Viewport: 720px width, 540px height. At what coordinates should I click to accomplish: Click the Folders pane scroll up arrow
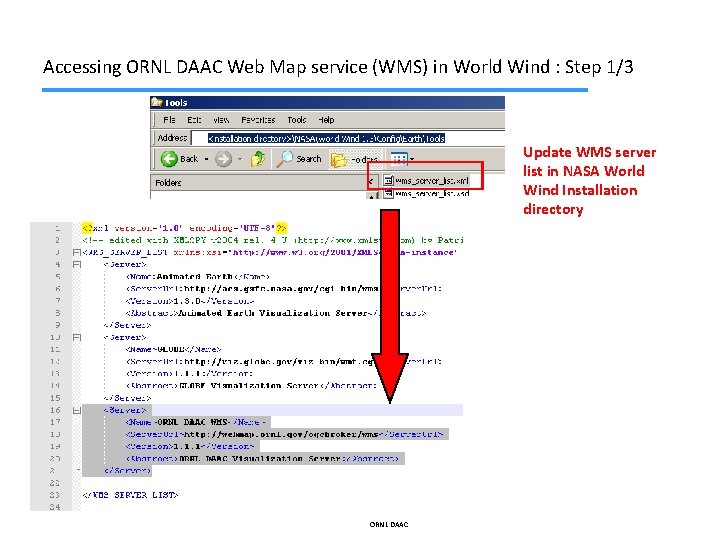click(371, 196)
